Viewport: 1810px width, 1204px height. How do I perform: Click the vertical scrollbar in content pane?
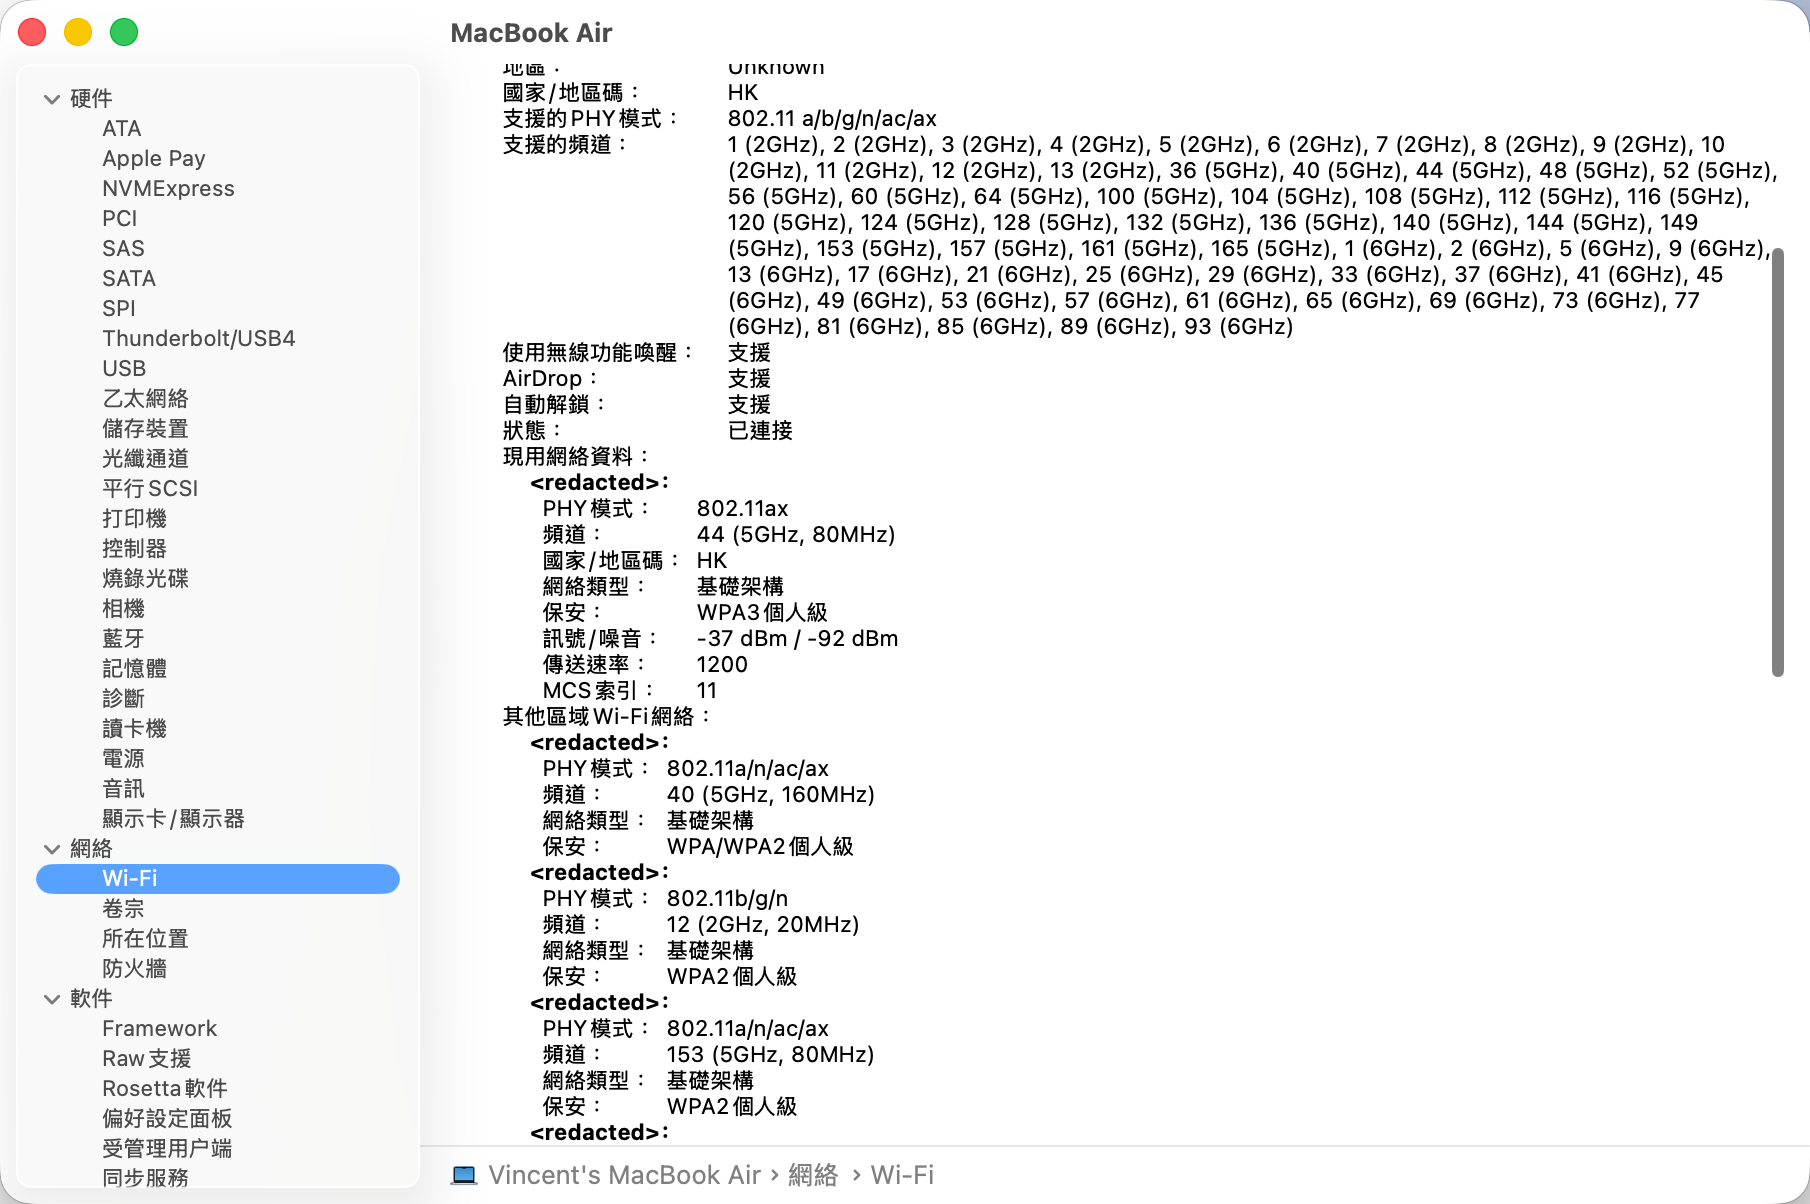[x=1777, y=460]
